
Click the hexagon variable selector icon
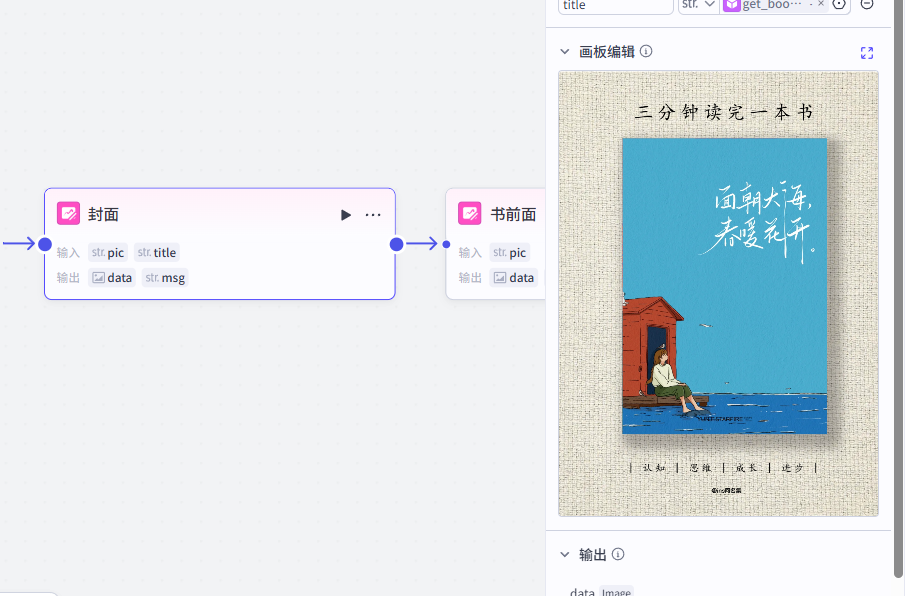839,4
